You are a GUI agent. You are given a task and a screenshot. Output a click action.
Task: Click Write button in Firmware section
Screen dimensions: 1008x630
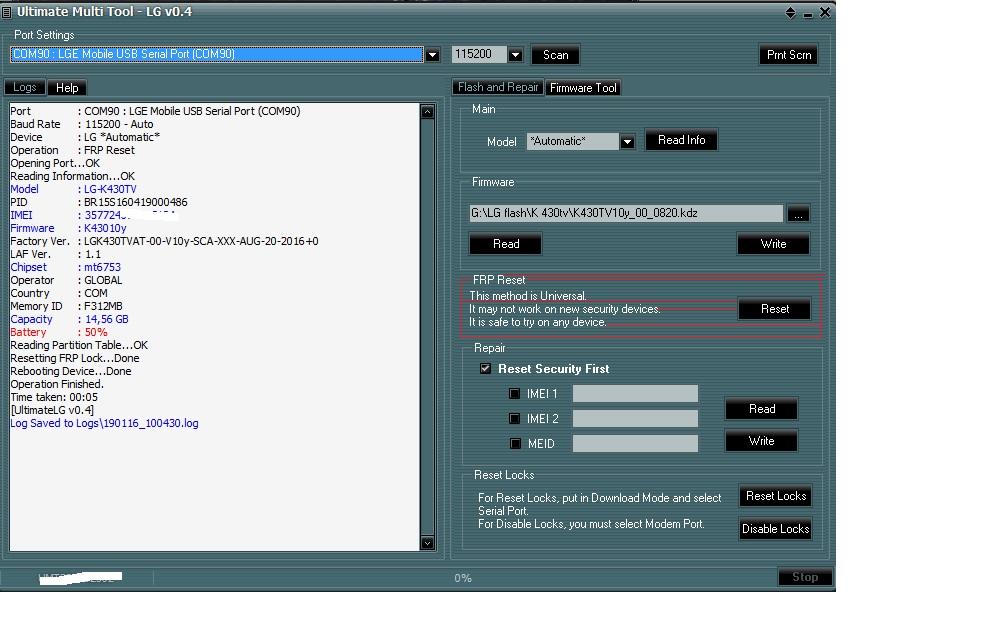(x=773, y=244)
